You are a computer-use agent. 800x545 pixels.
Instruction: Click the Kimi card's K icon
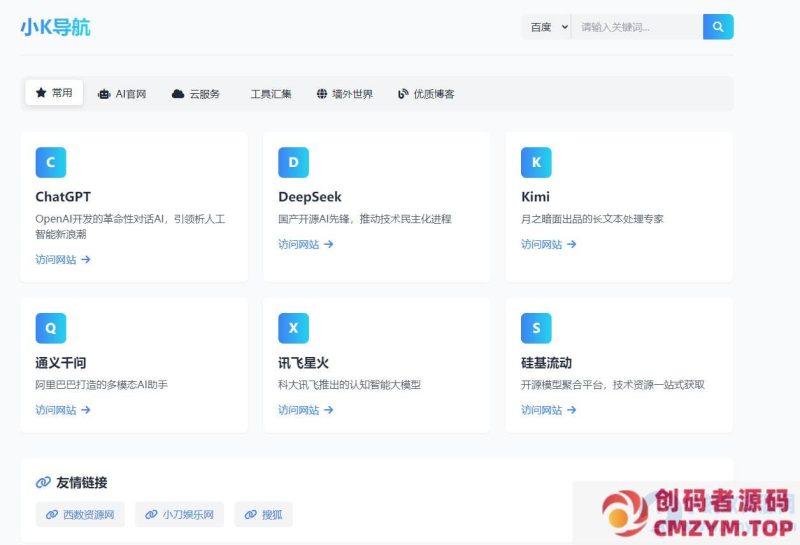536,162
